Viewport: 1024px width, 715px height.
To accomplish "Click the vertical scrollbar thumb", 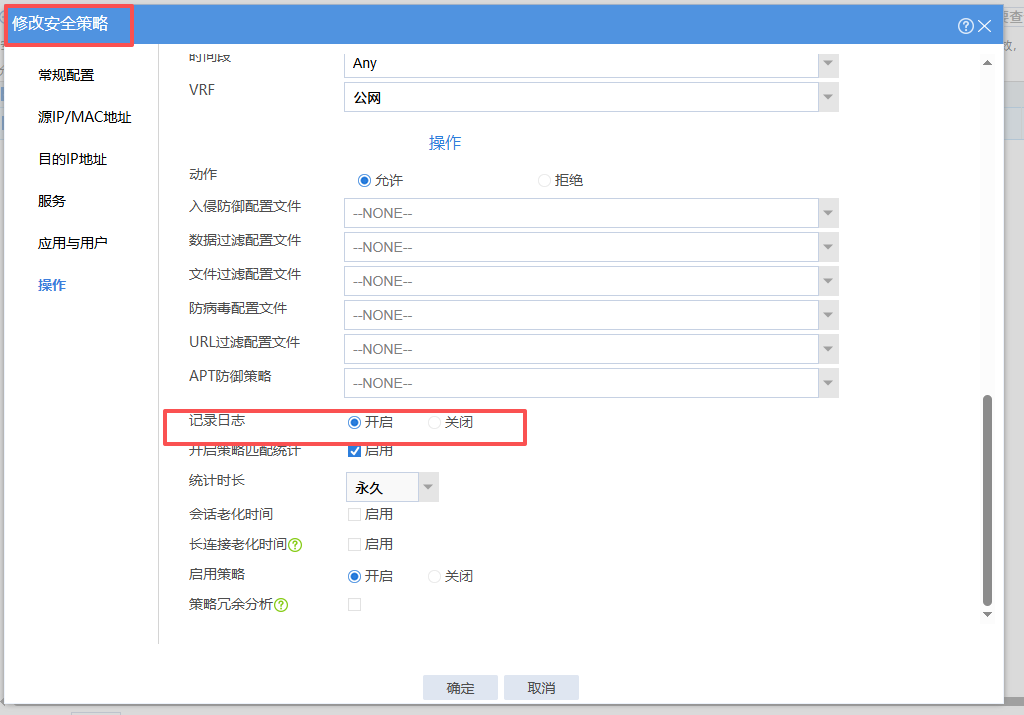I will 988,500.
